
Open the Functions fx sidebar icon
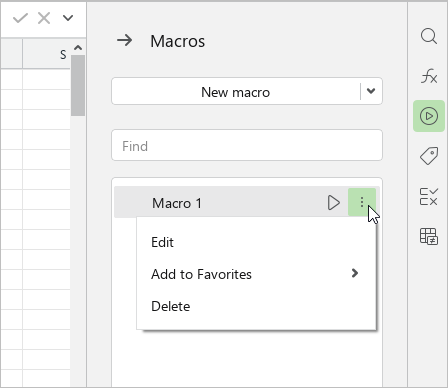(429, 76)
